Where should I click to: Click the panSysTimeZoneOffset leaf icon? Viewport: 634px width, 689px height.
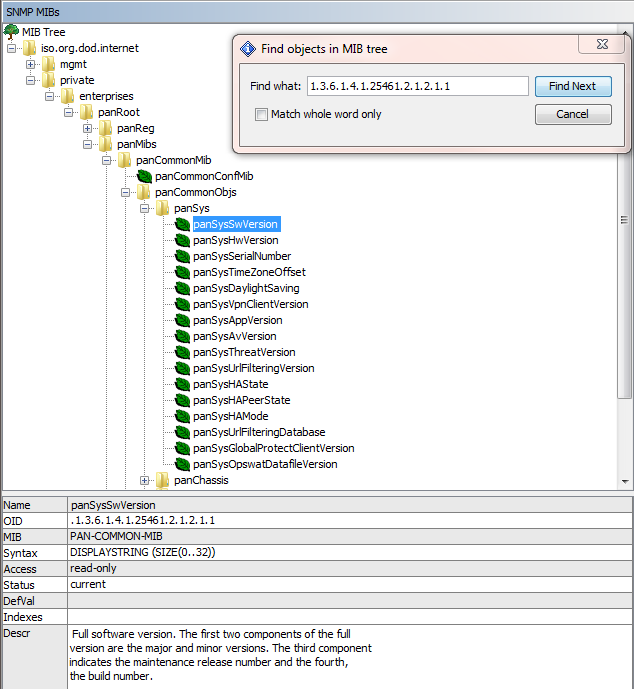[182, 272]
